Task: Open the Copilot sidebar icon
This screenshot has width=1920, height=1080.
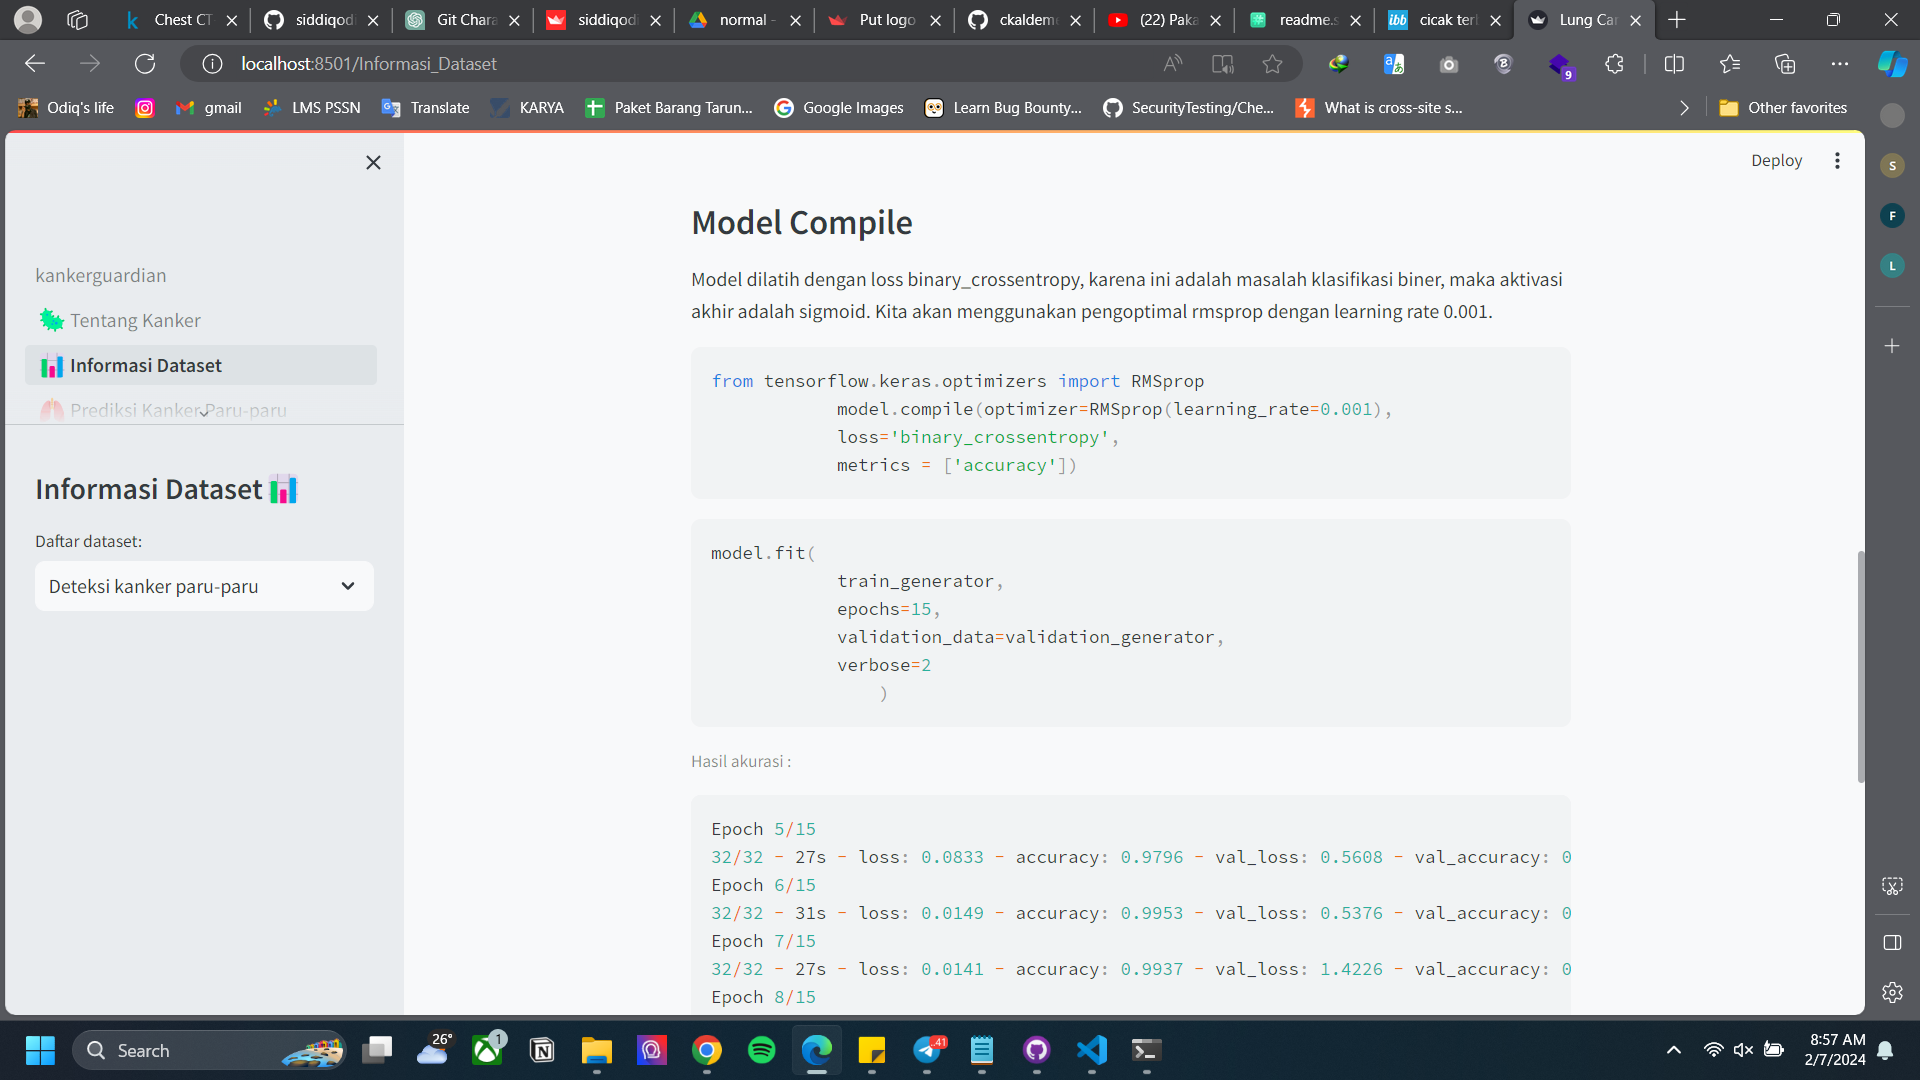Action: tap(1892, 64)
